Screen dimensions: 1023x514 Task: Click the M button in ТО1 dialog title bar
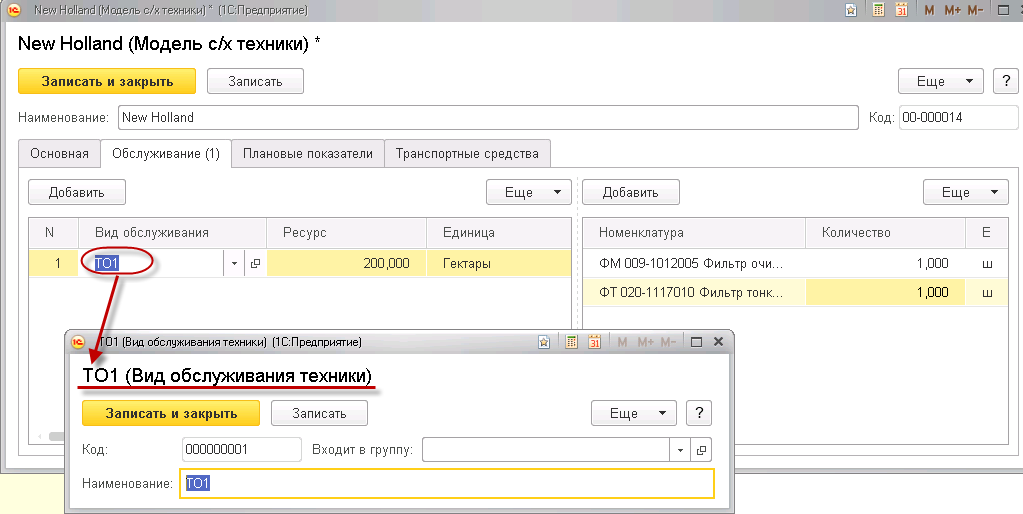[622, 342]
